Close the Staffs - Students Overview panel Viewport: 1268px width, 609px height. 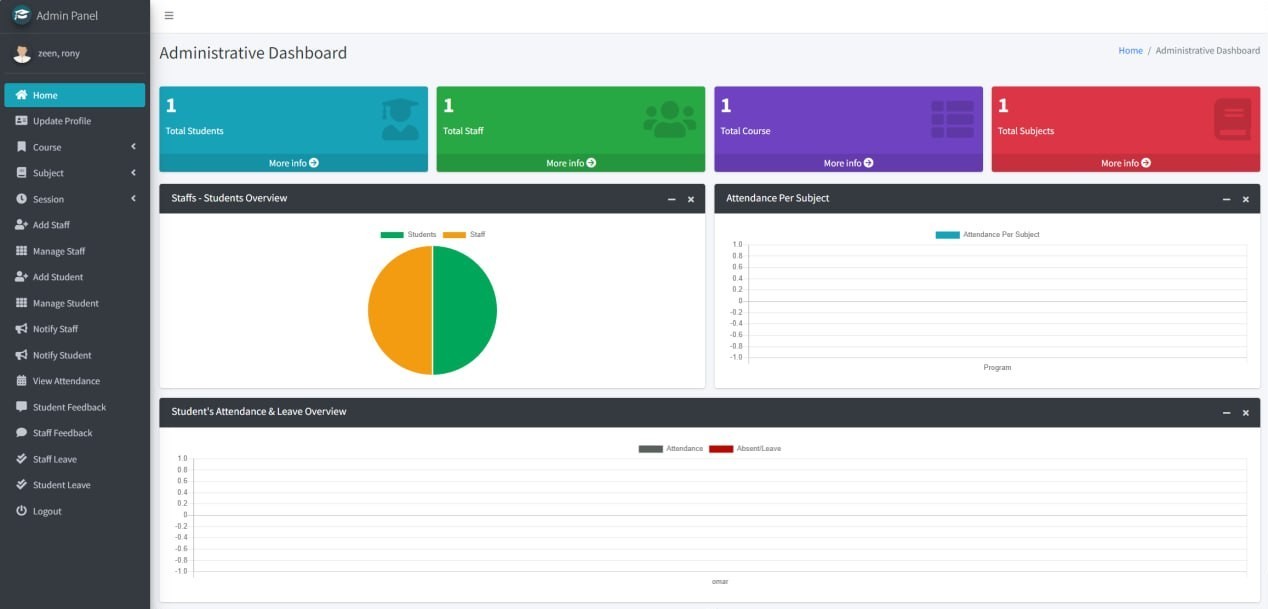point(690,199)
